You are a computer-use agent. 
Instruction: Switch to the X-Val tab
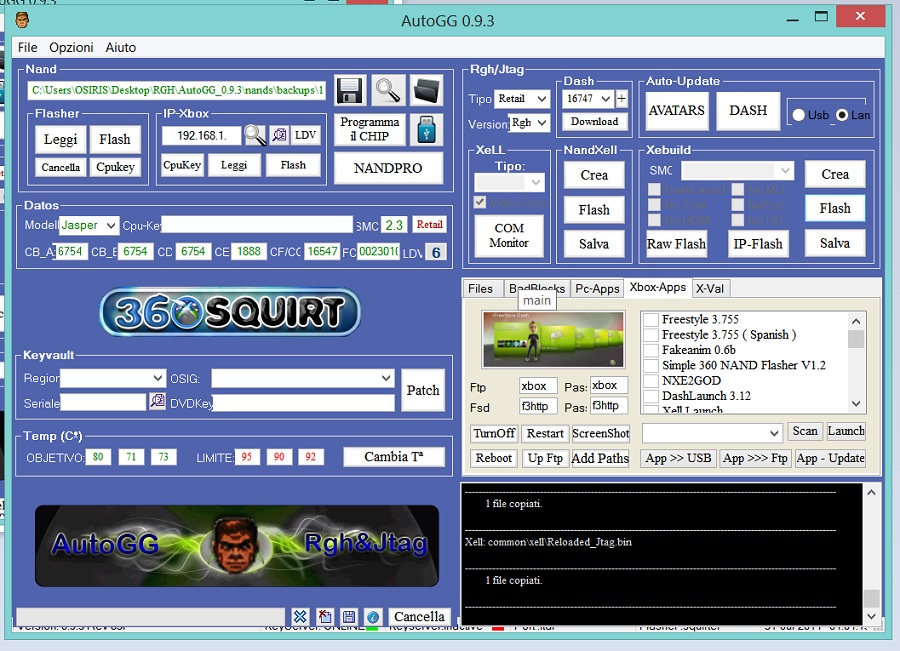click(710, 288)
